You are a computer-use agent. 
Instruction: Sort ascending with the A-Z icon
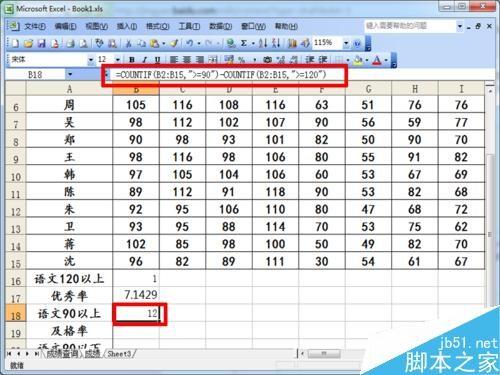[x=263, y=43]
